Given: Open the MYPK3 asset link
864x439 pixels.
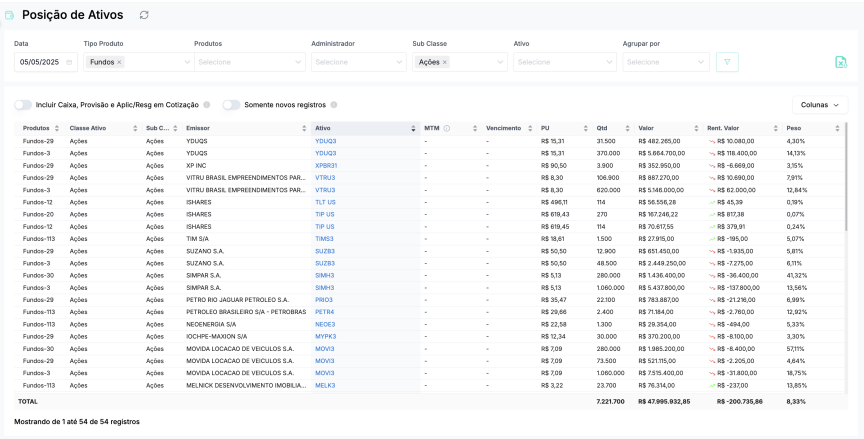Looking at the screenshot, I should (326, 337).
